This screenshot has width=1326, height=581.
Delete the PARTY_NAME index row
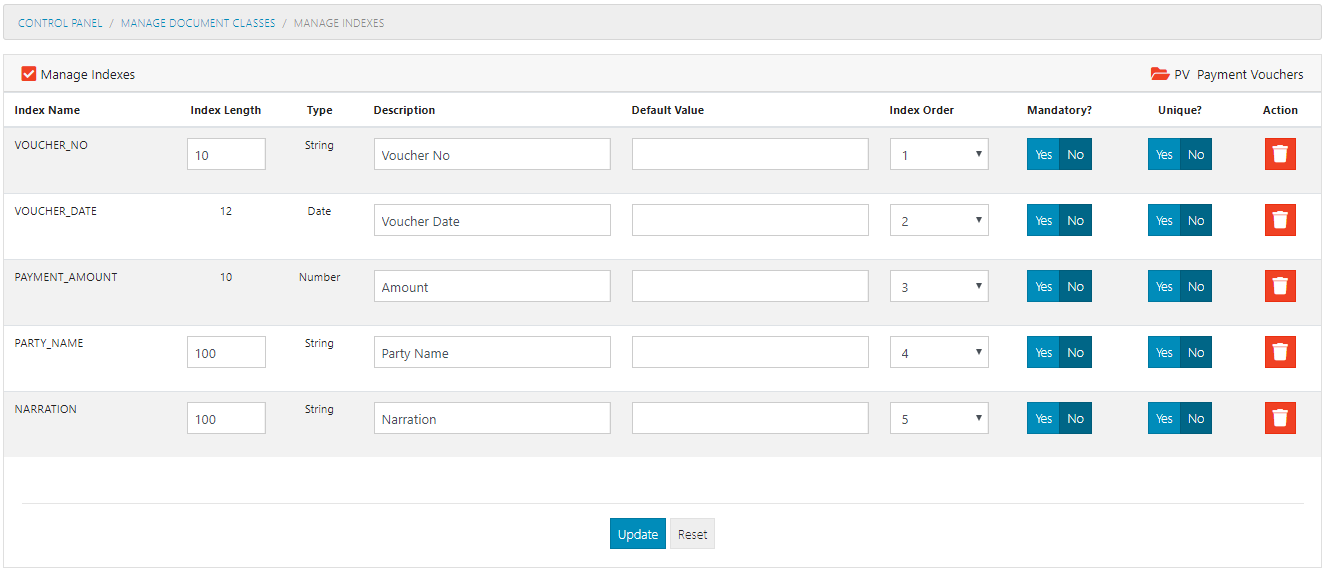(1280, 352)
